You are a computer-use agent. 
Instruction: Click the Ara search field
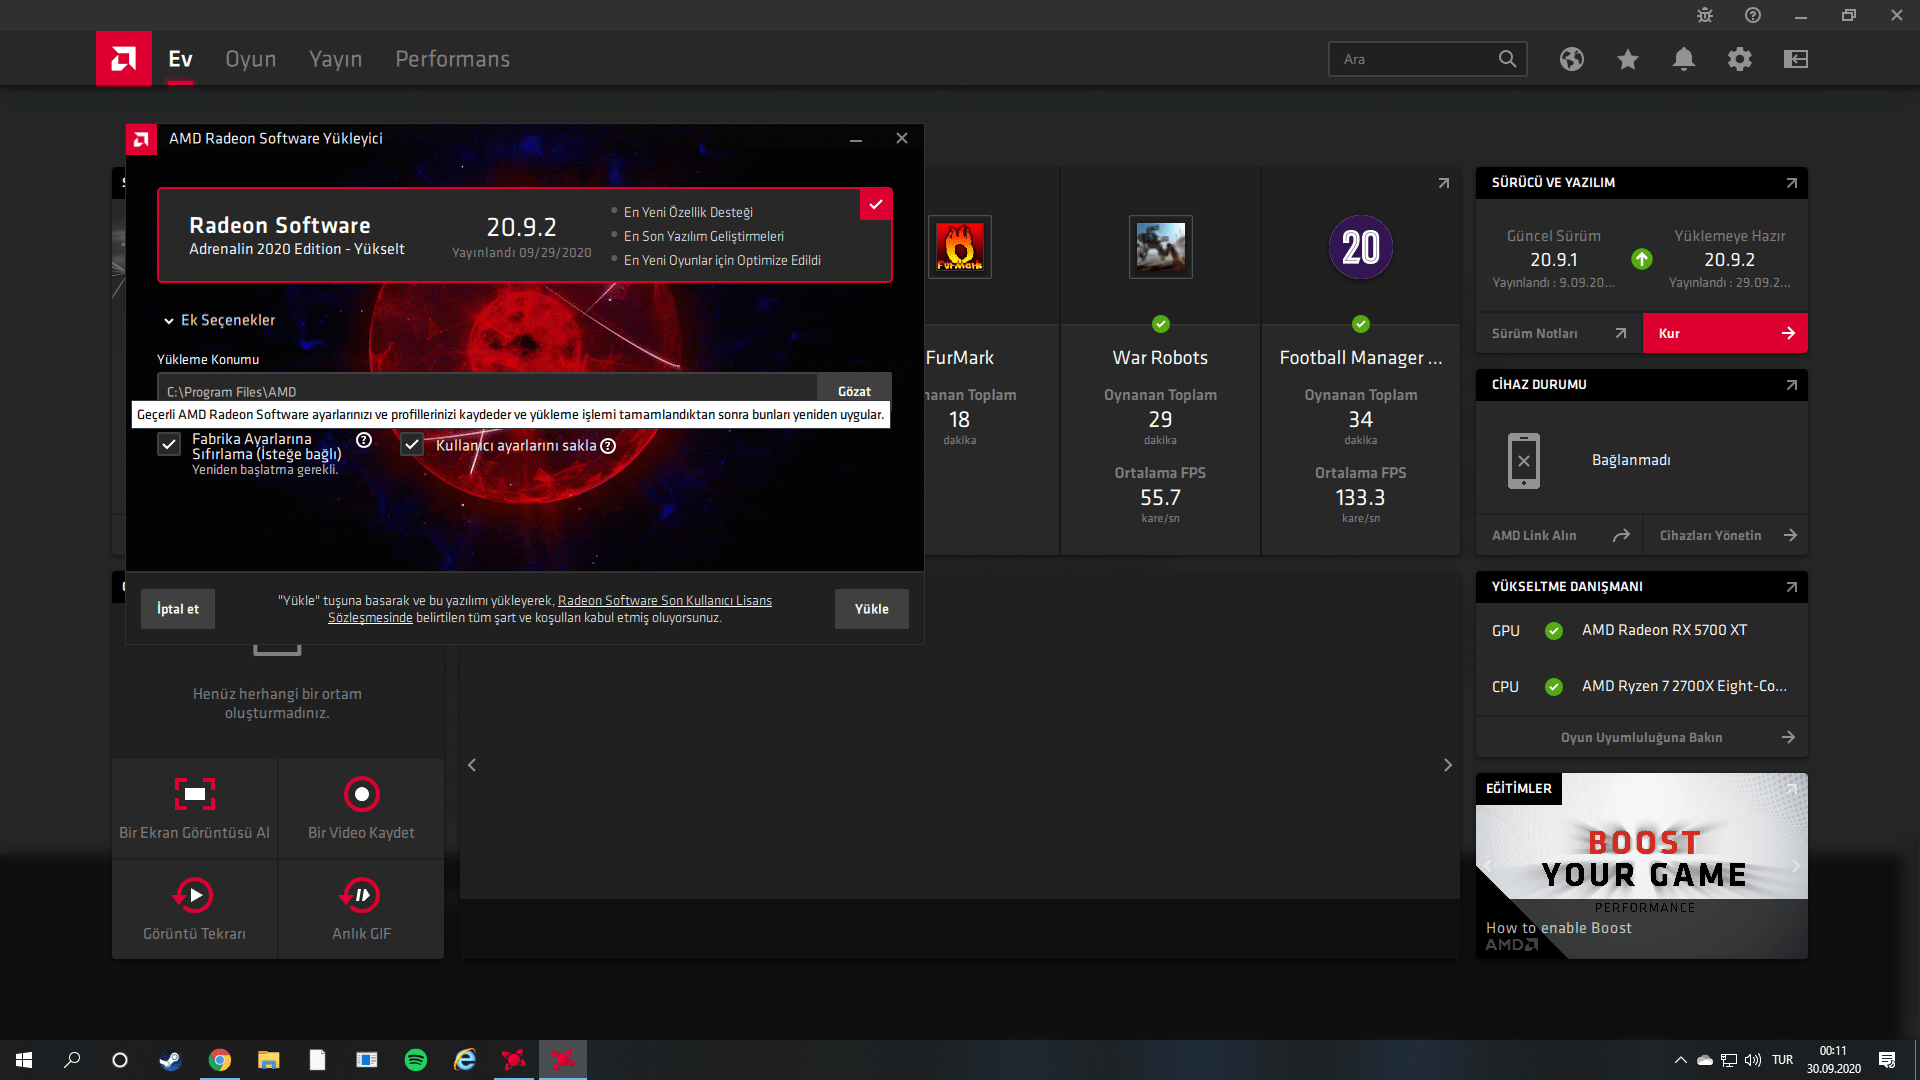point(1410,59)
